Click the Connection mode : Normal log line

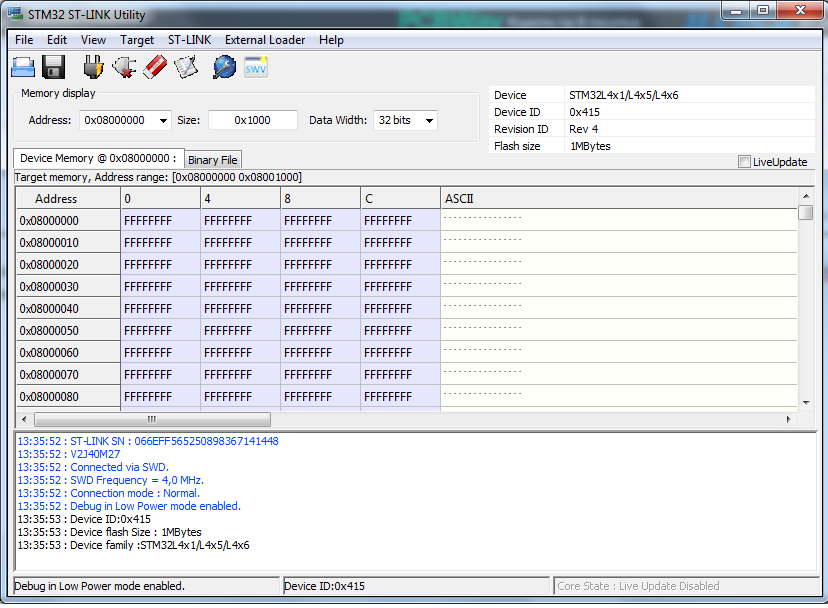click(108, 493)
